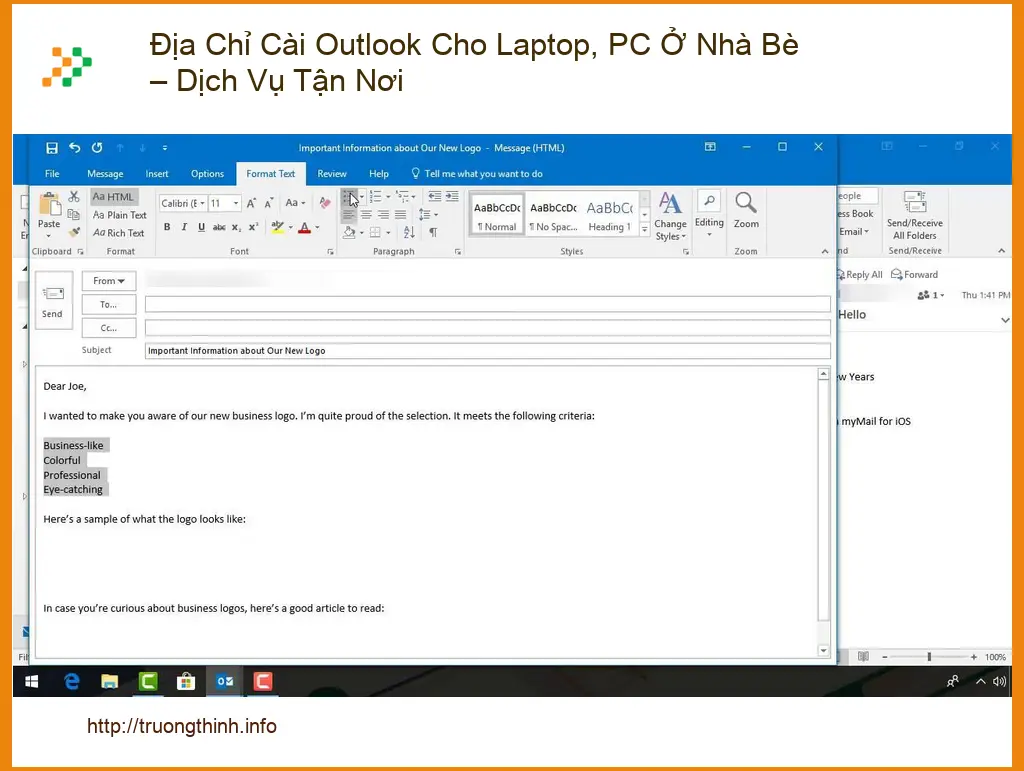1024x771 pixels.
Task: Apply the yellow text highlight color
Action: [x=278, y=227]
